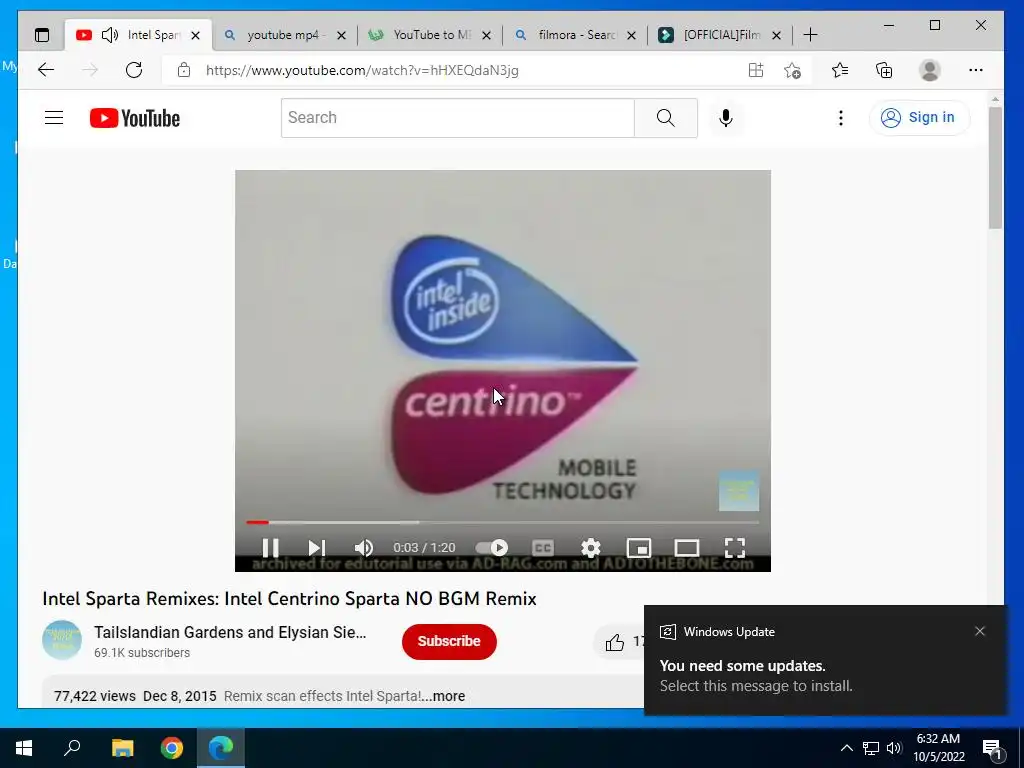The width and height of the screenshot is (1024, 768).
Task: Open the Windows Start menu
Action: click(x=24, y=748)
